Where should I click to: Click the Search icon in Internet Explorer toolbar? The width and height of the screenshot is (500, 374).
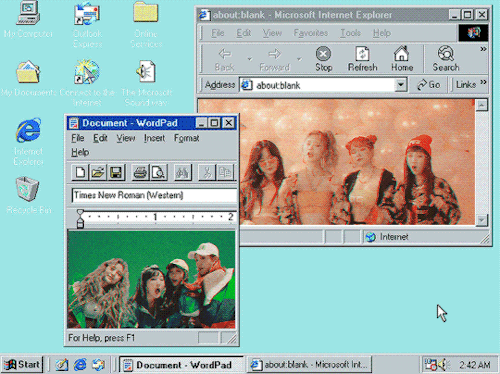(446, 59)
